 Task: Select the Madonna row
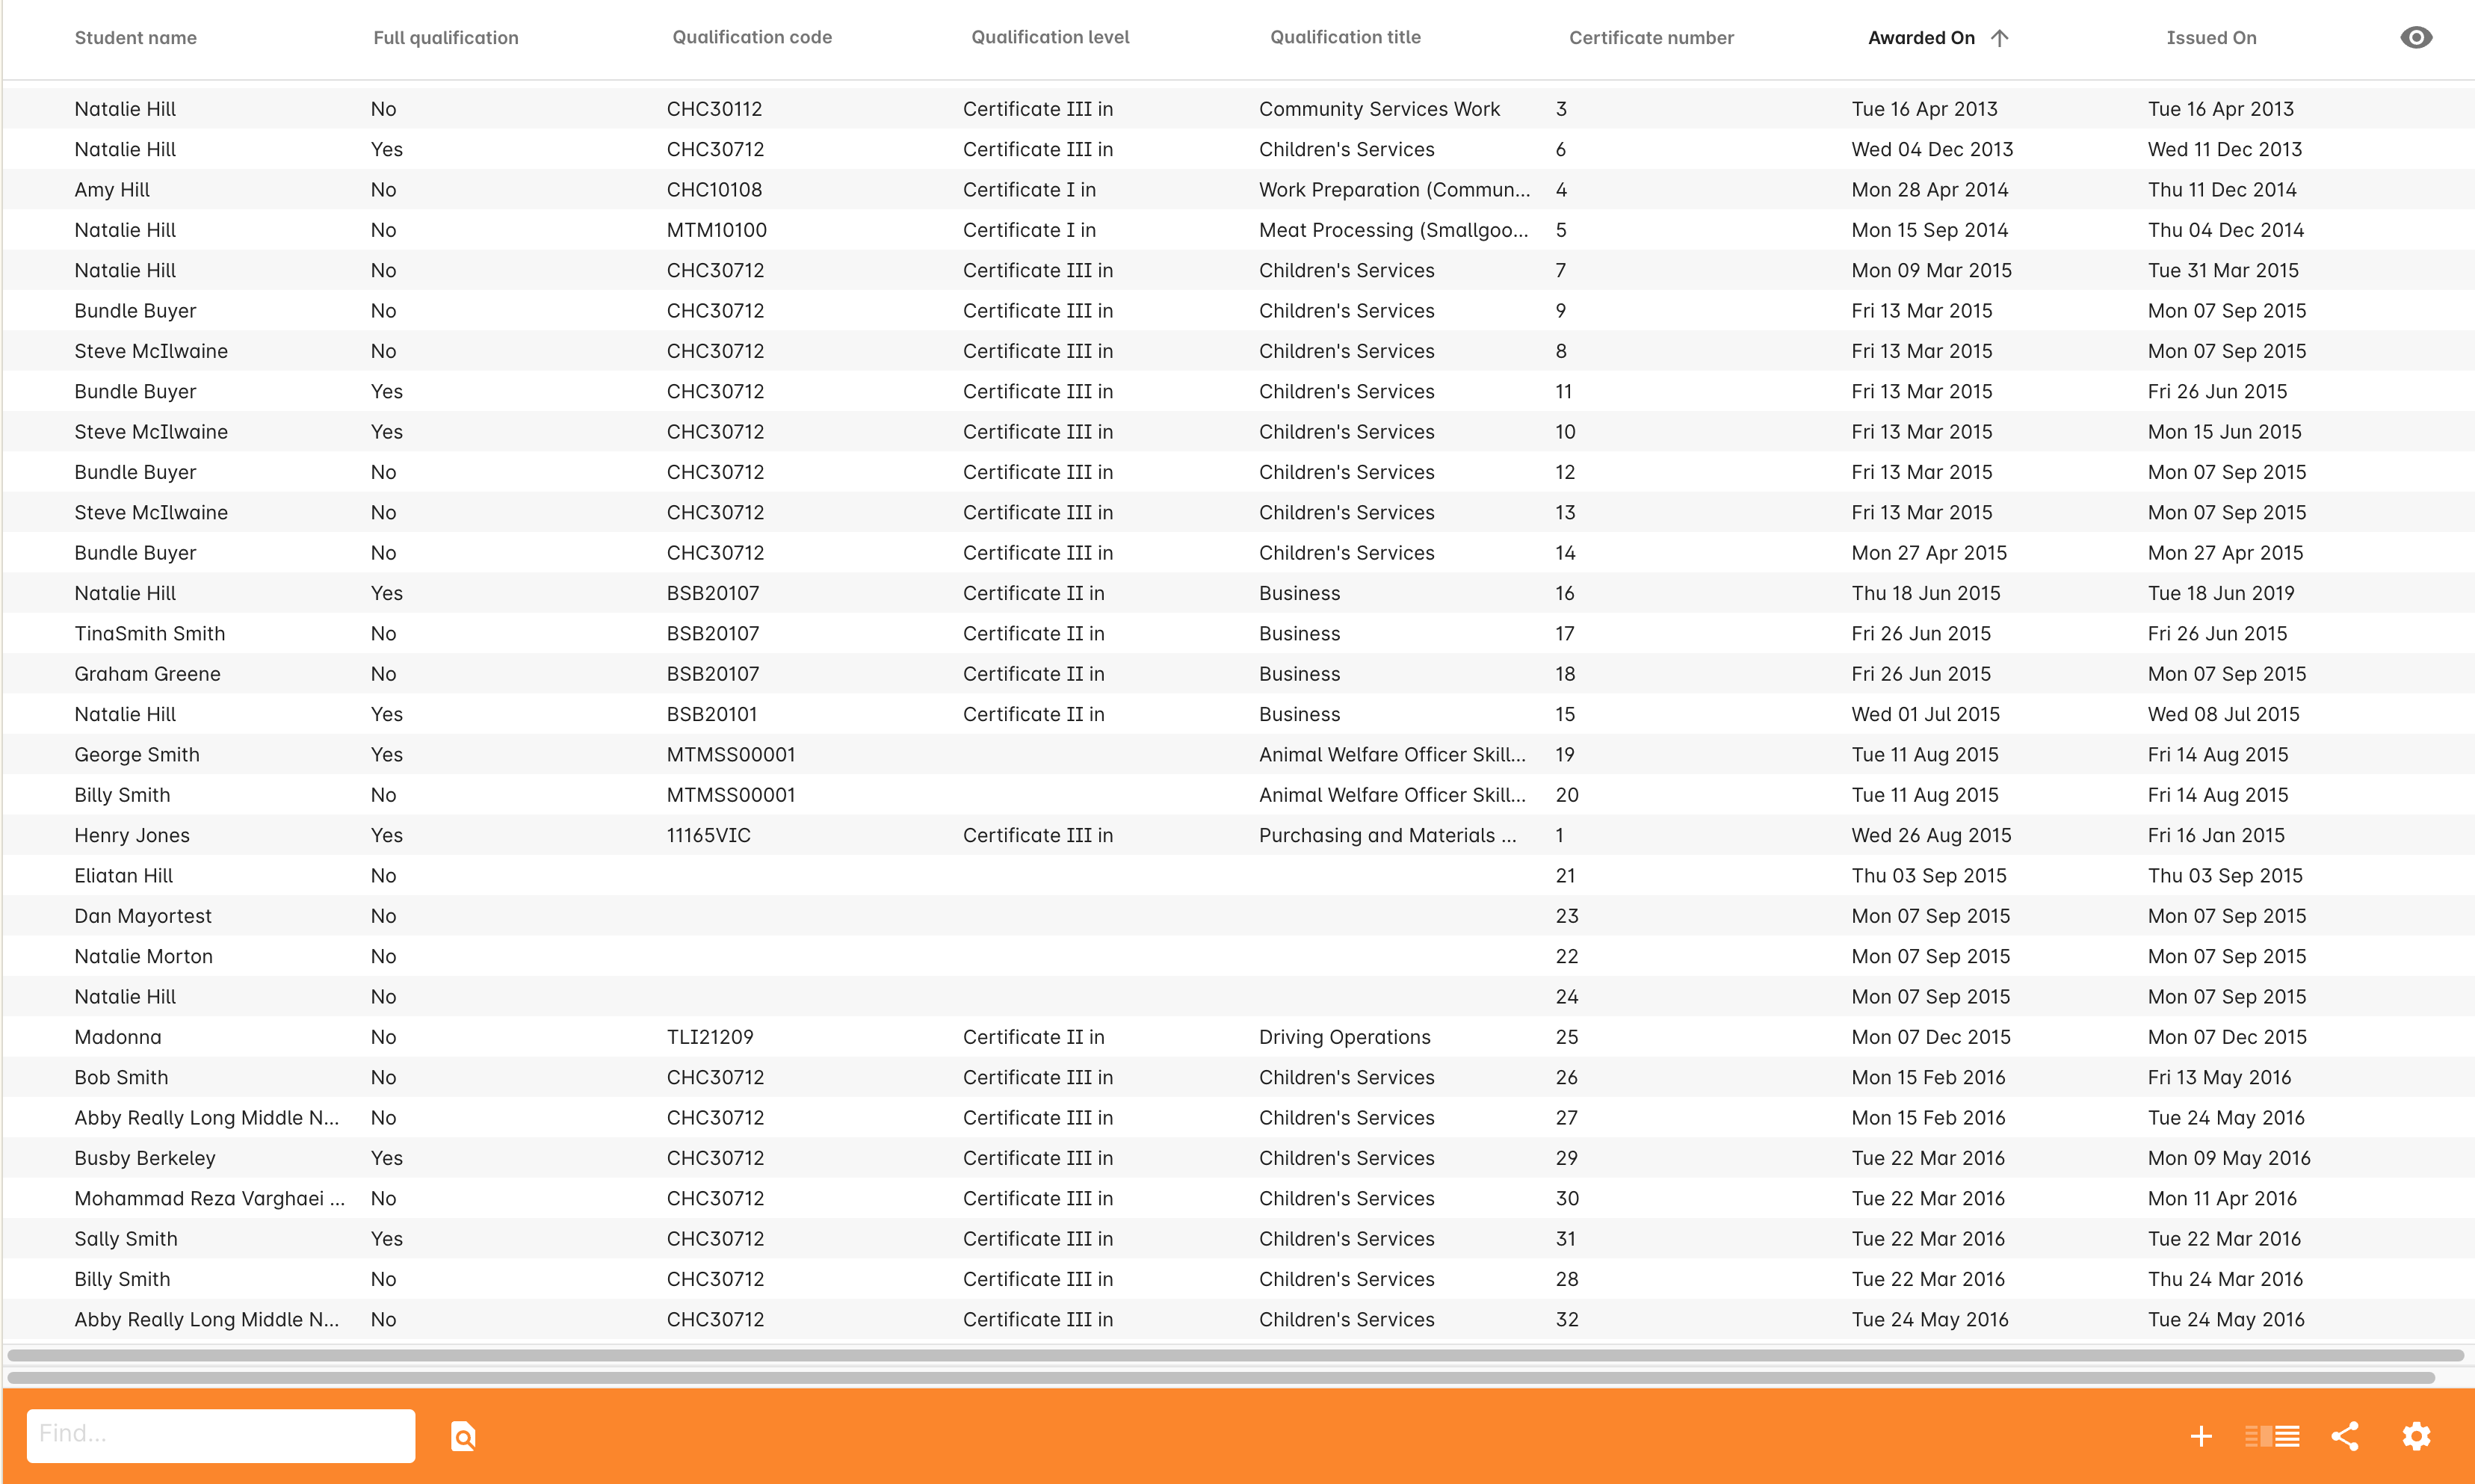click(1238, 1037)
